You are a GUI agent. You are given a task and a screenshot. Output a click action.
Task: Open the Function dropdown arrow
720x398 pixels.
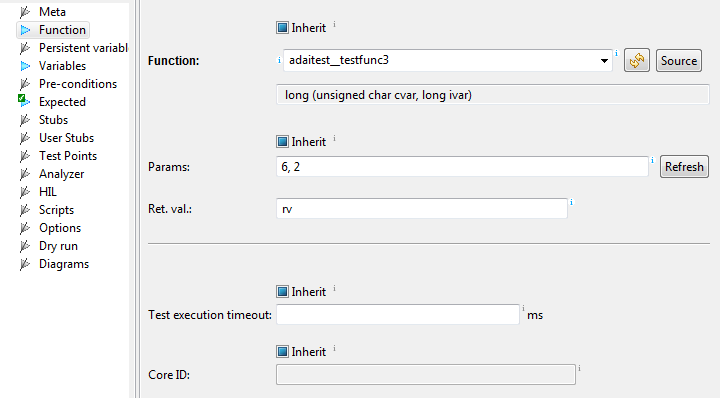pyautogui.click(x=604, y=61)
